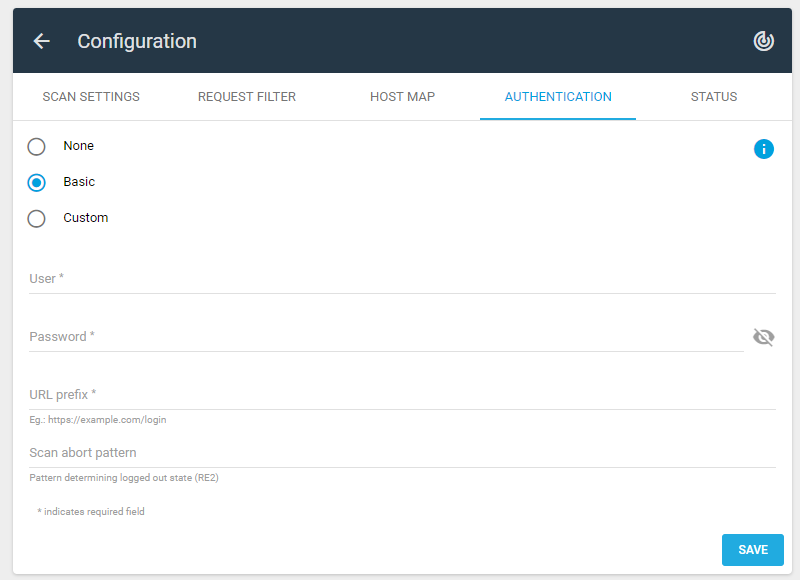Screen dimensions: 800x580
Task: Click the Scan abort pattern field
Action: (402, 453)
